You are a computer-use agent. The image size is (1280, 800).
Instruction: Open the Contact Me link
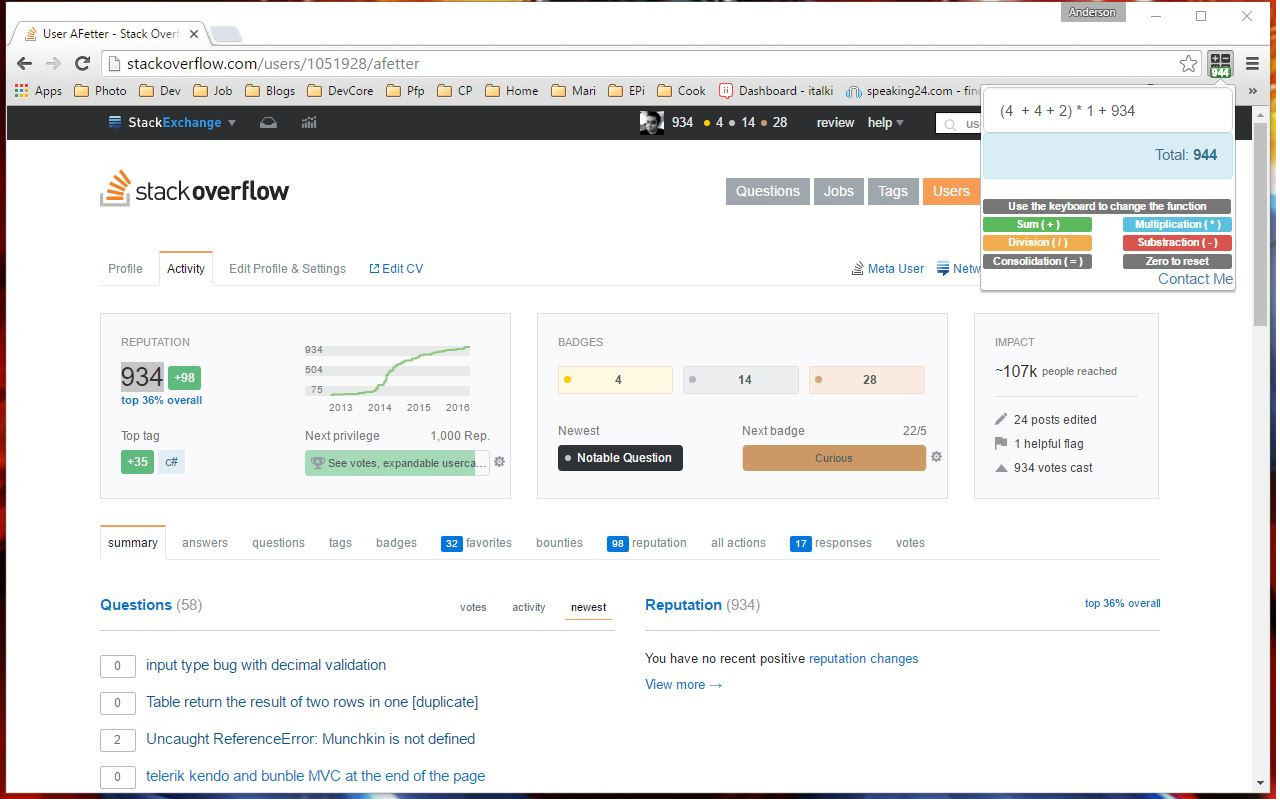(x=1195, y=279)
